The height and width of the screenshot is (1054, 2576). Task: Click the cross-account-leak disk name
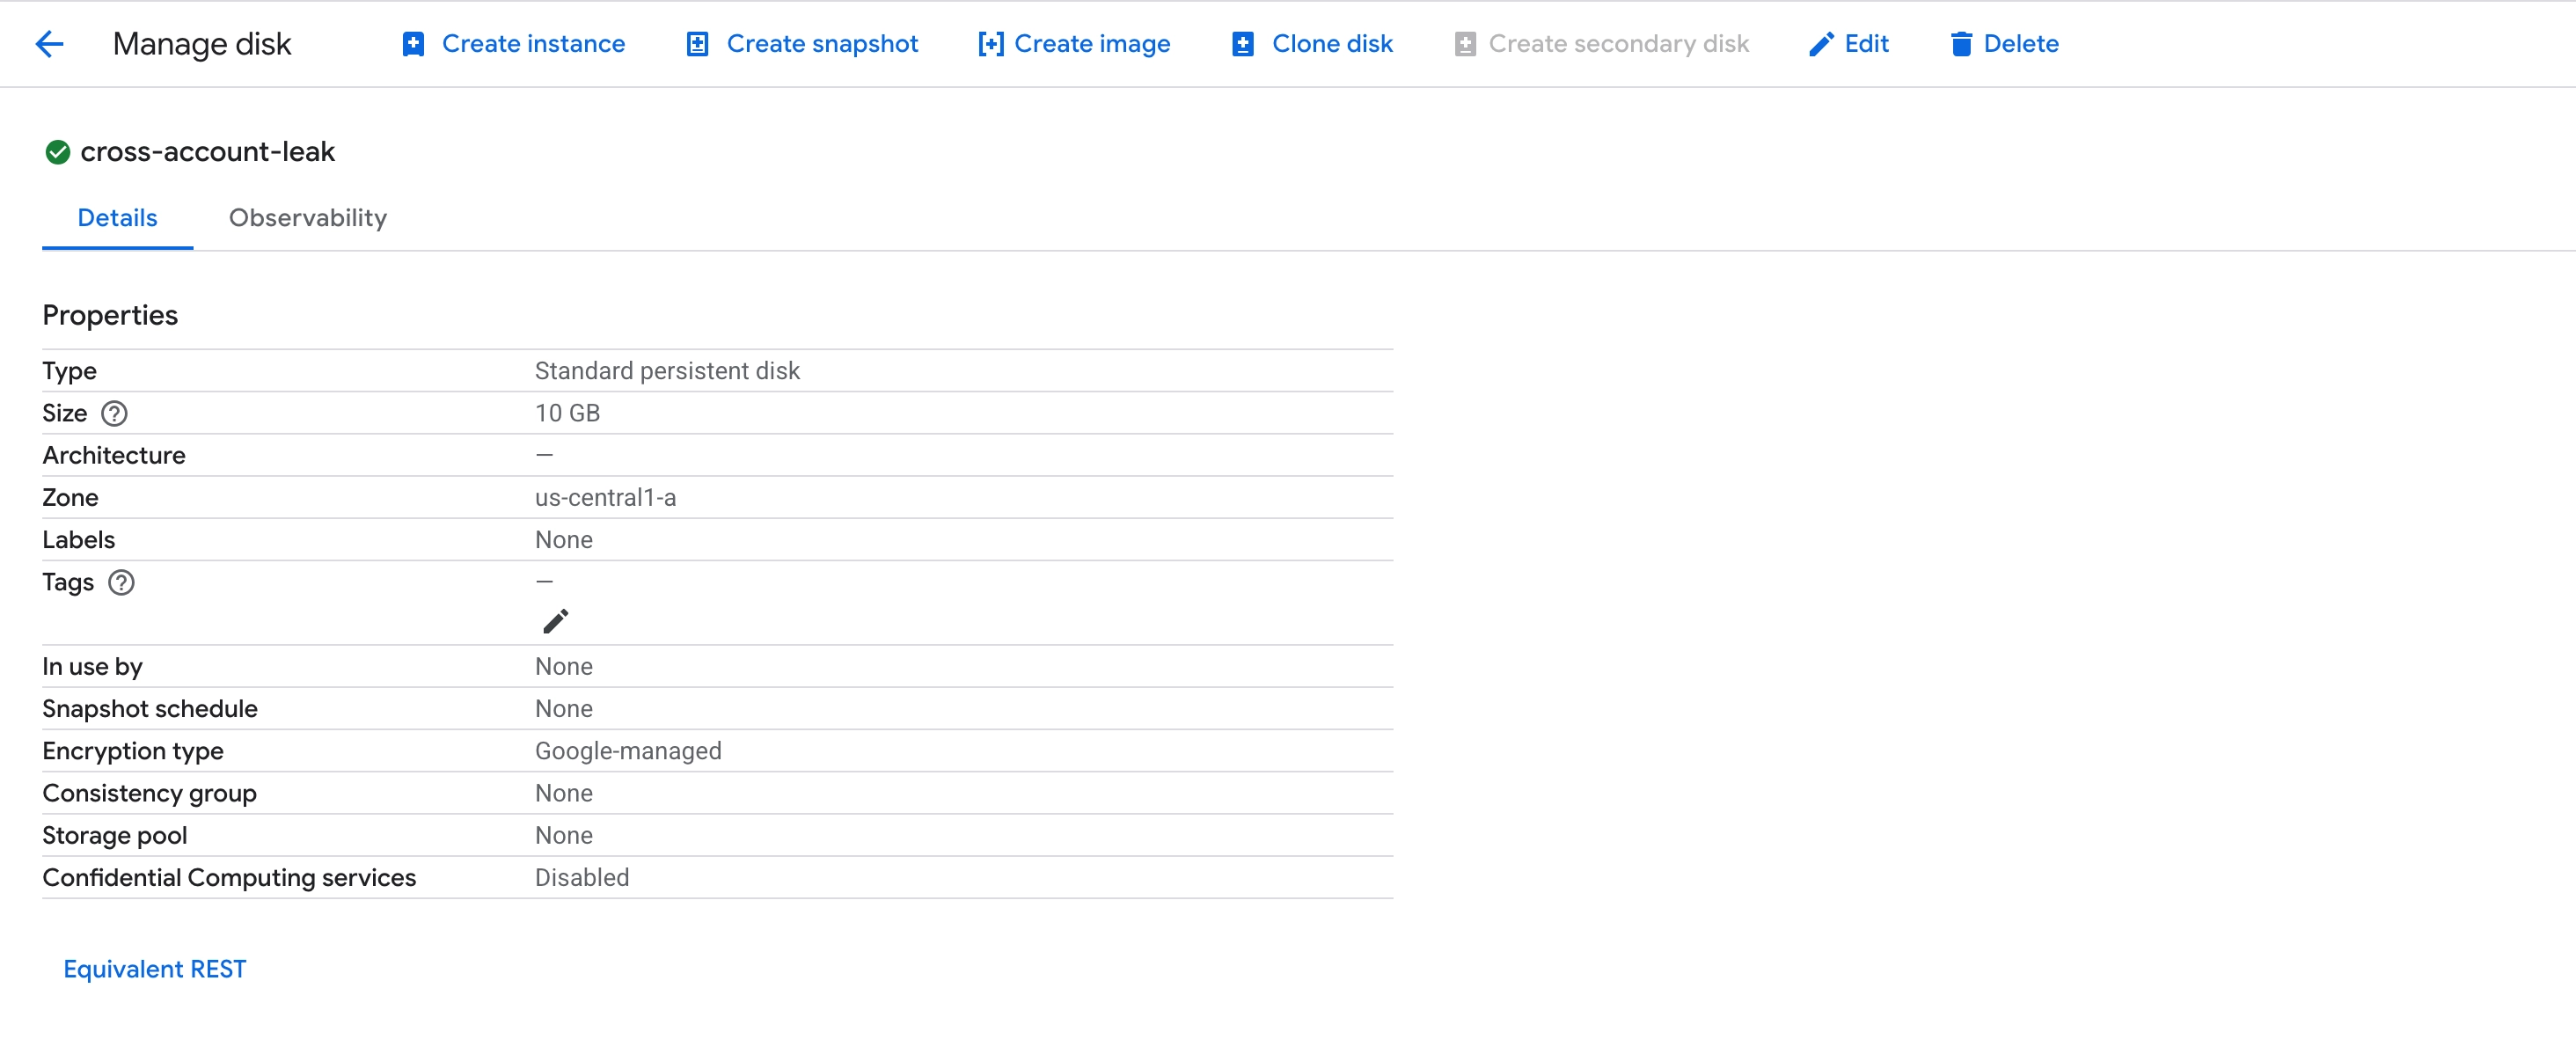207,152
